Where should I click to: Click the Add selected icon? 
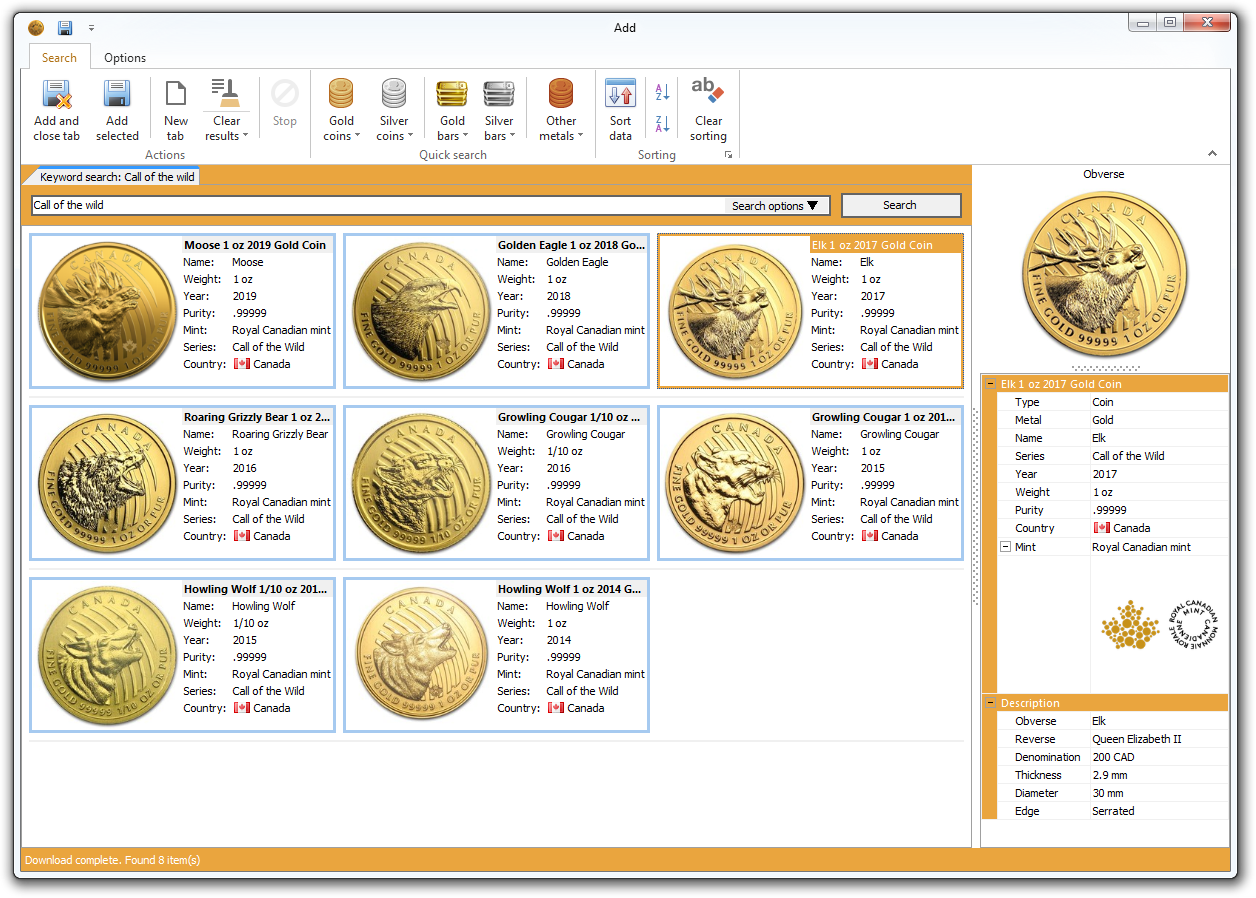[x=117, y=96]
